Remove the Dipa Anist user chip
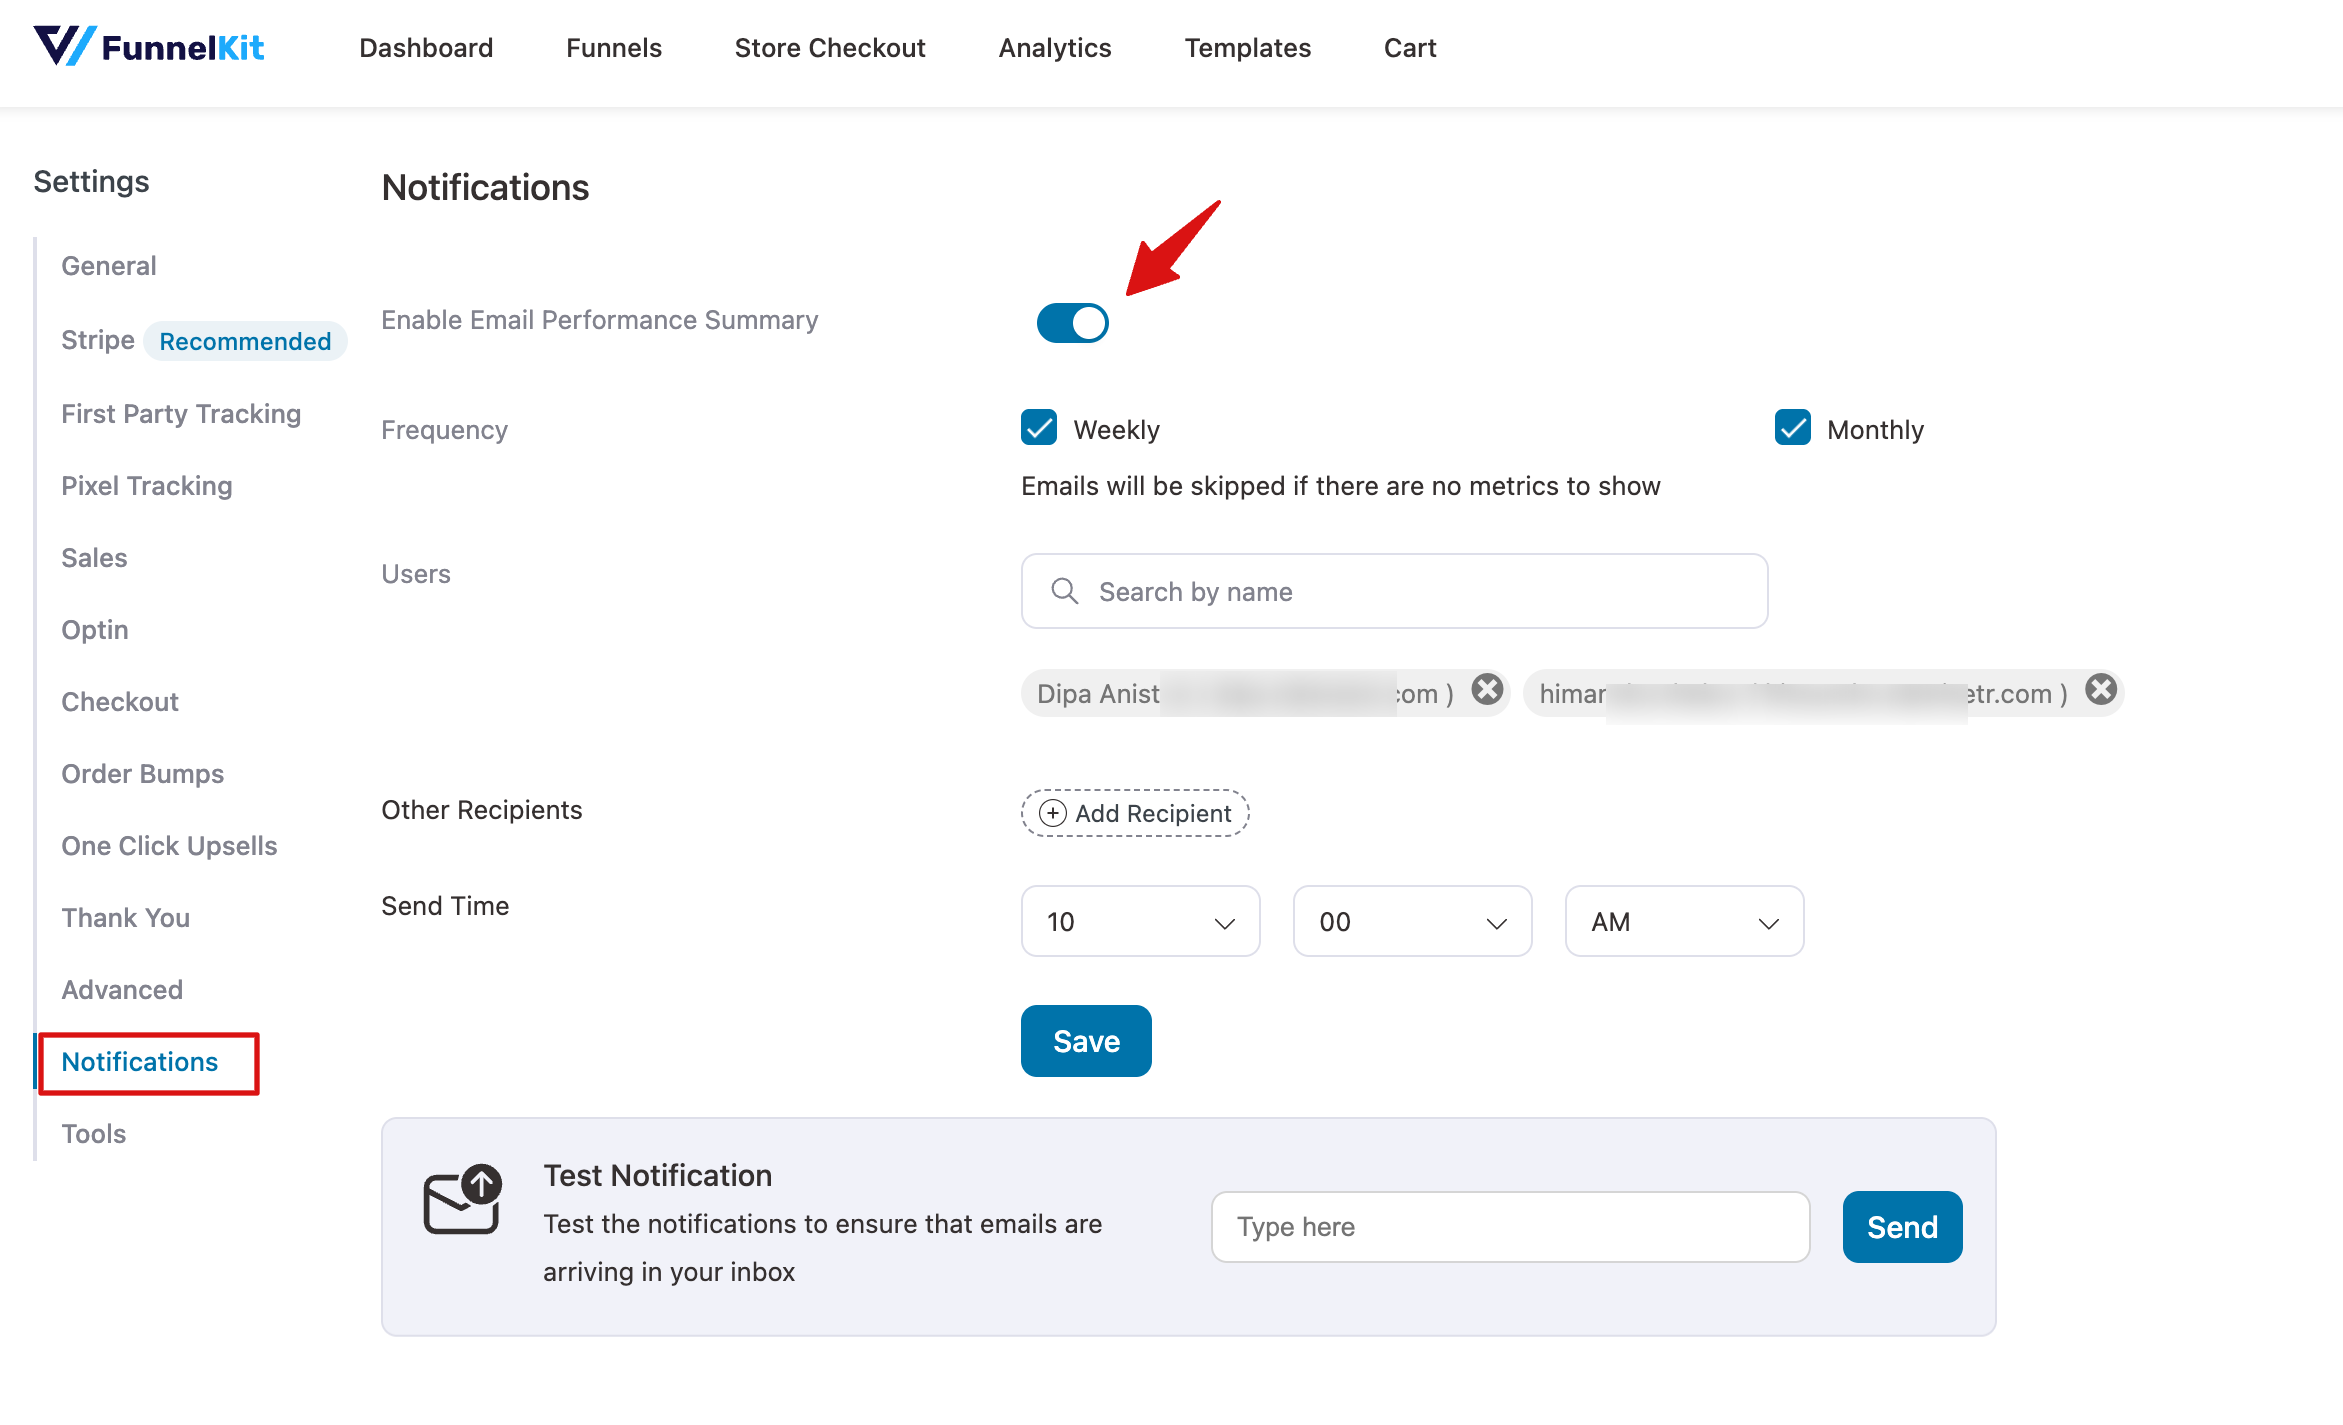The height and width of the screenshot is (1425, 2343). tap(1487, 689)
